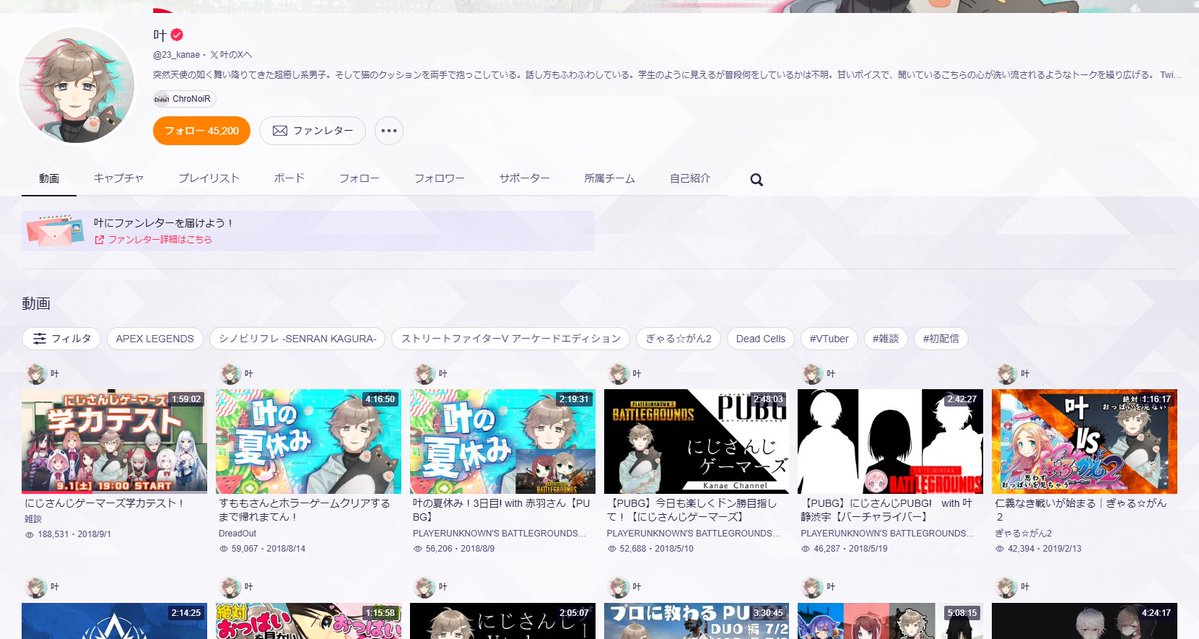Click the ChroNoiR team badge
1199x639 pixels.
pyautogui.click(x=184, y=99)
